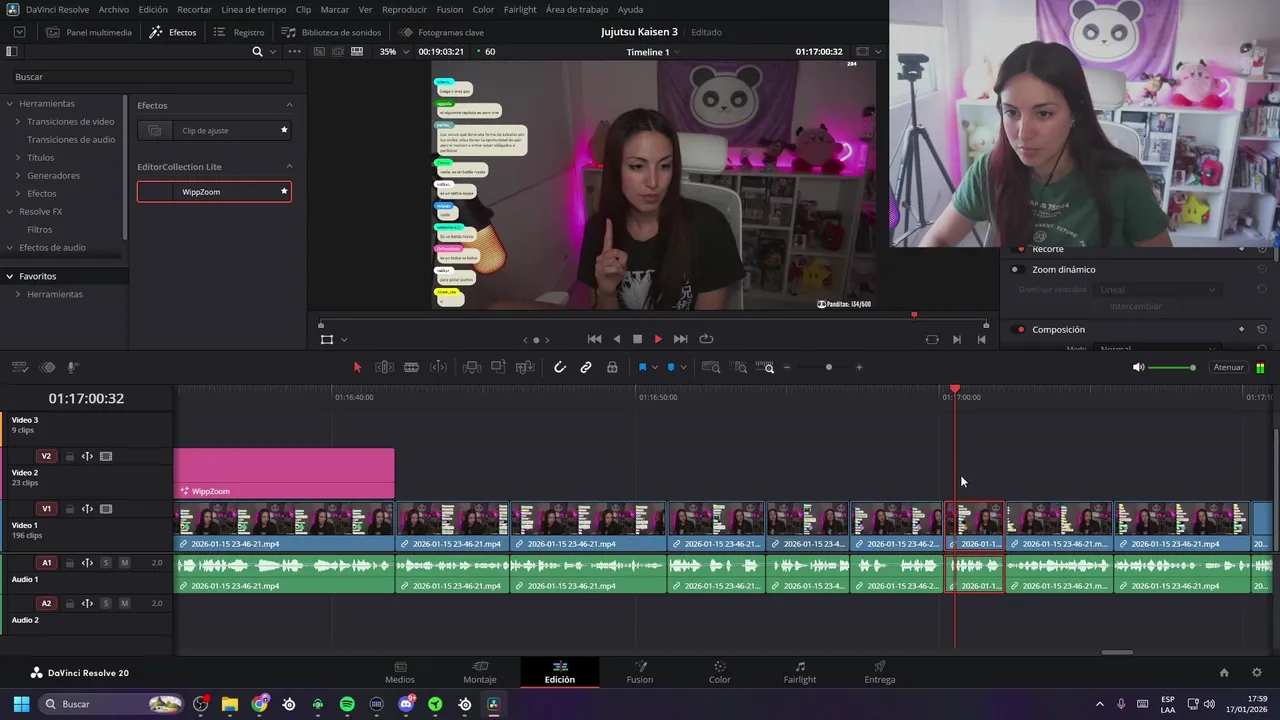Solo the Audio 1 track
Screen dimensions: 1280x720
tap(106, 563)
